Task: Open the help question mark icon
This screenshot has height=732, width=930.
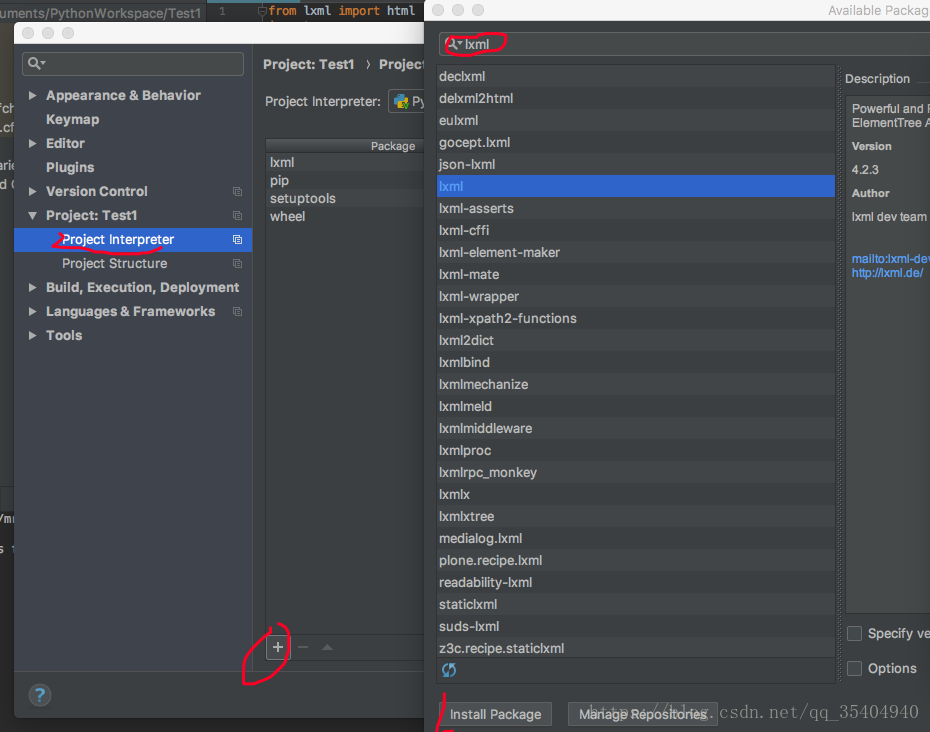Action: click(39, 696)
